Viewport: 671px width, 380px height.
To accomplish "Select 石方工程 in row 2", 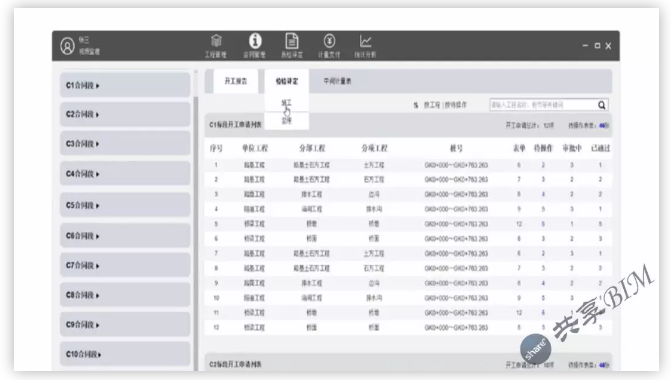I will [374, 180].
